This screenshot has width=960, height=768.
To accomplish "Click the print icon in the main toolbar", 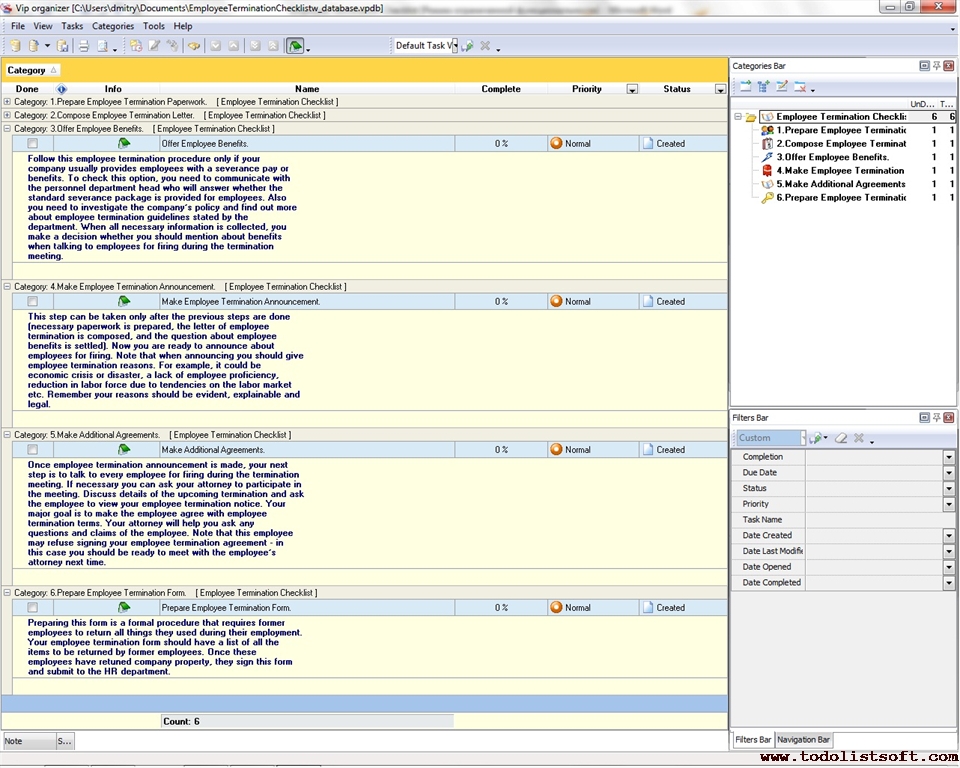I will tap(83, 46).
